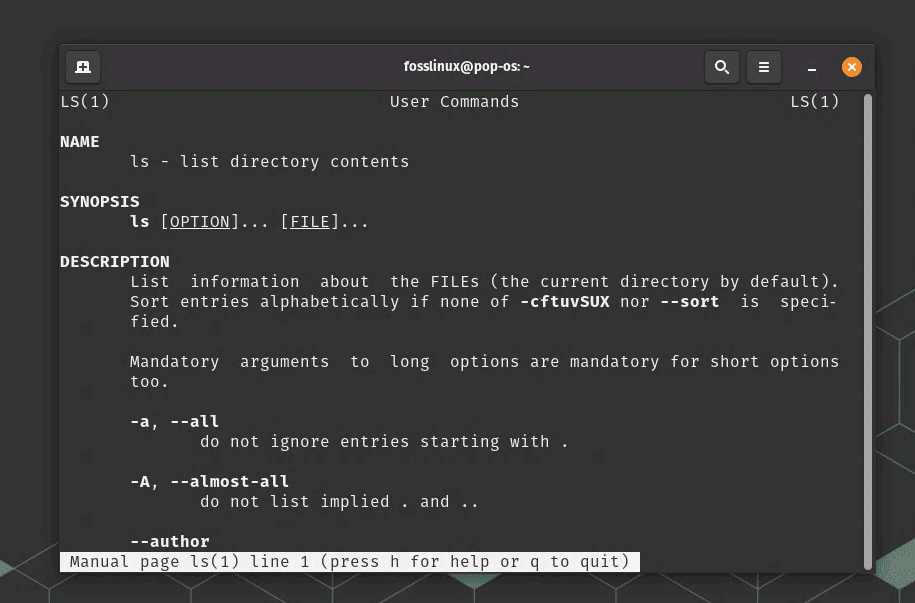The image size is (915, 603).
Task: Click the right LS(1) header text
Action: [x=815, y=102]
